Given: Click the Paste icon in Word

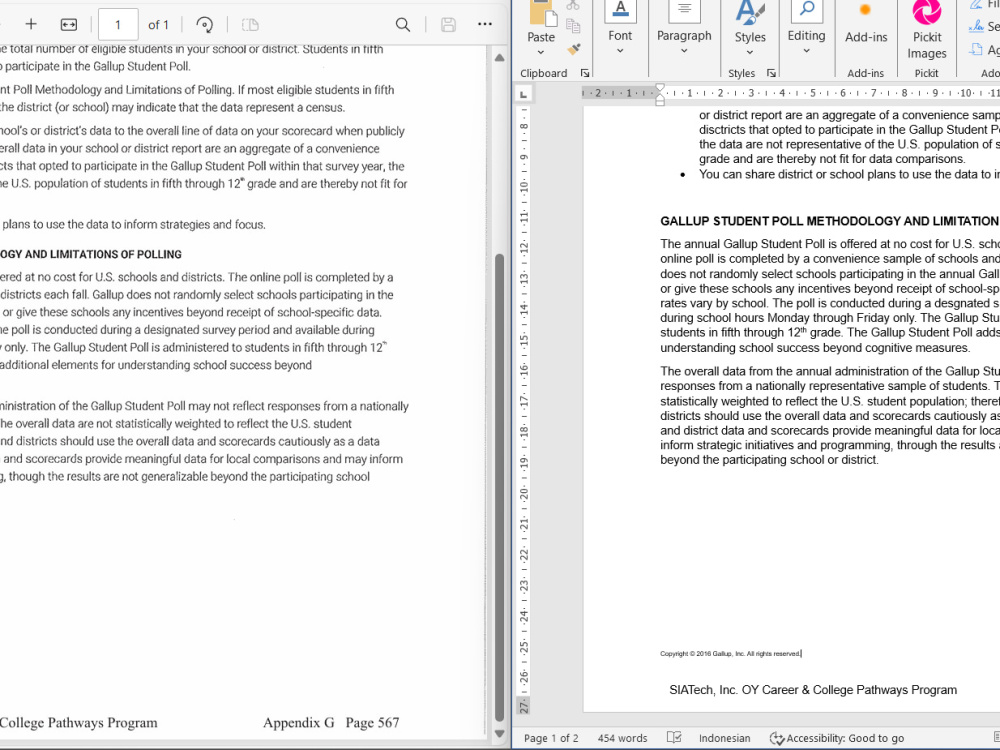Looking at the screenshot, I should [x=543, y=13].
